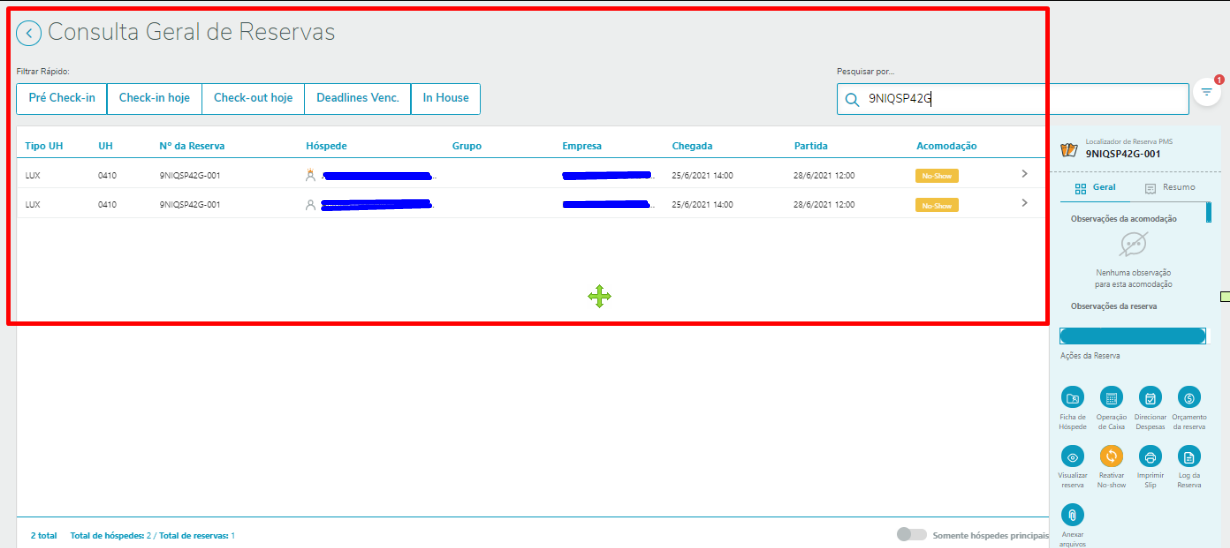Select No-Show badge in second row
The width and height of the screenshot is (1230, 548).
click(x=937, y=205)
